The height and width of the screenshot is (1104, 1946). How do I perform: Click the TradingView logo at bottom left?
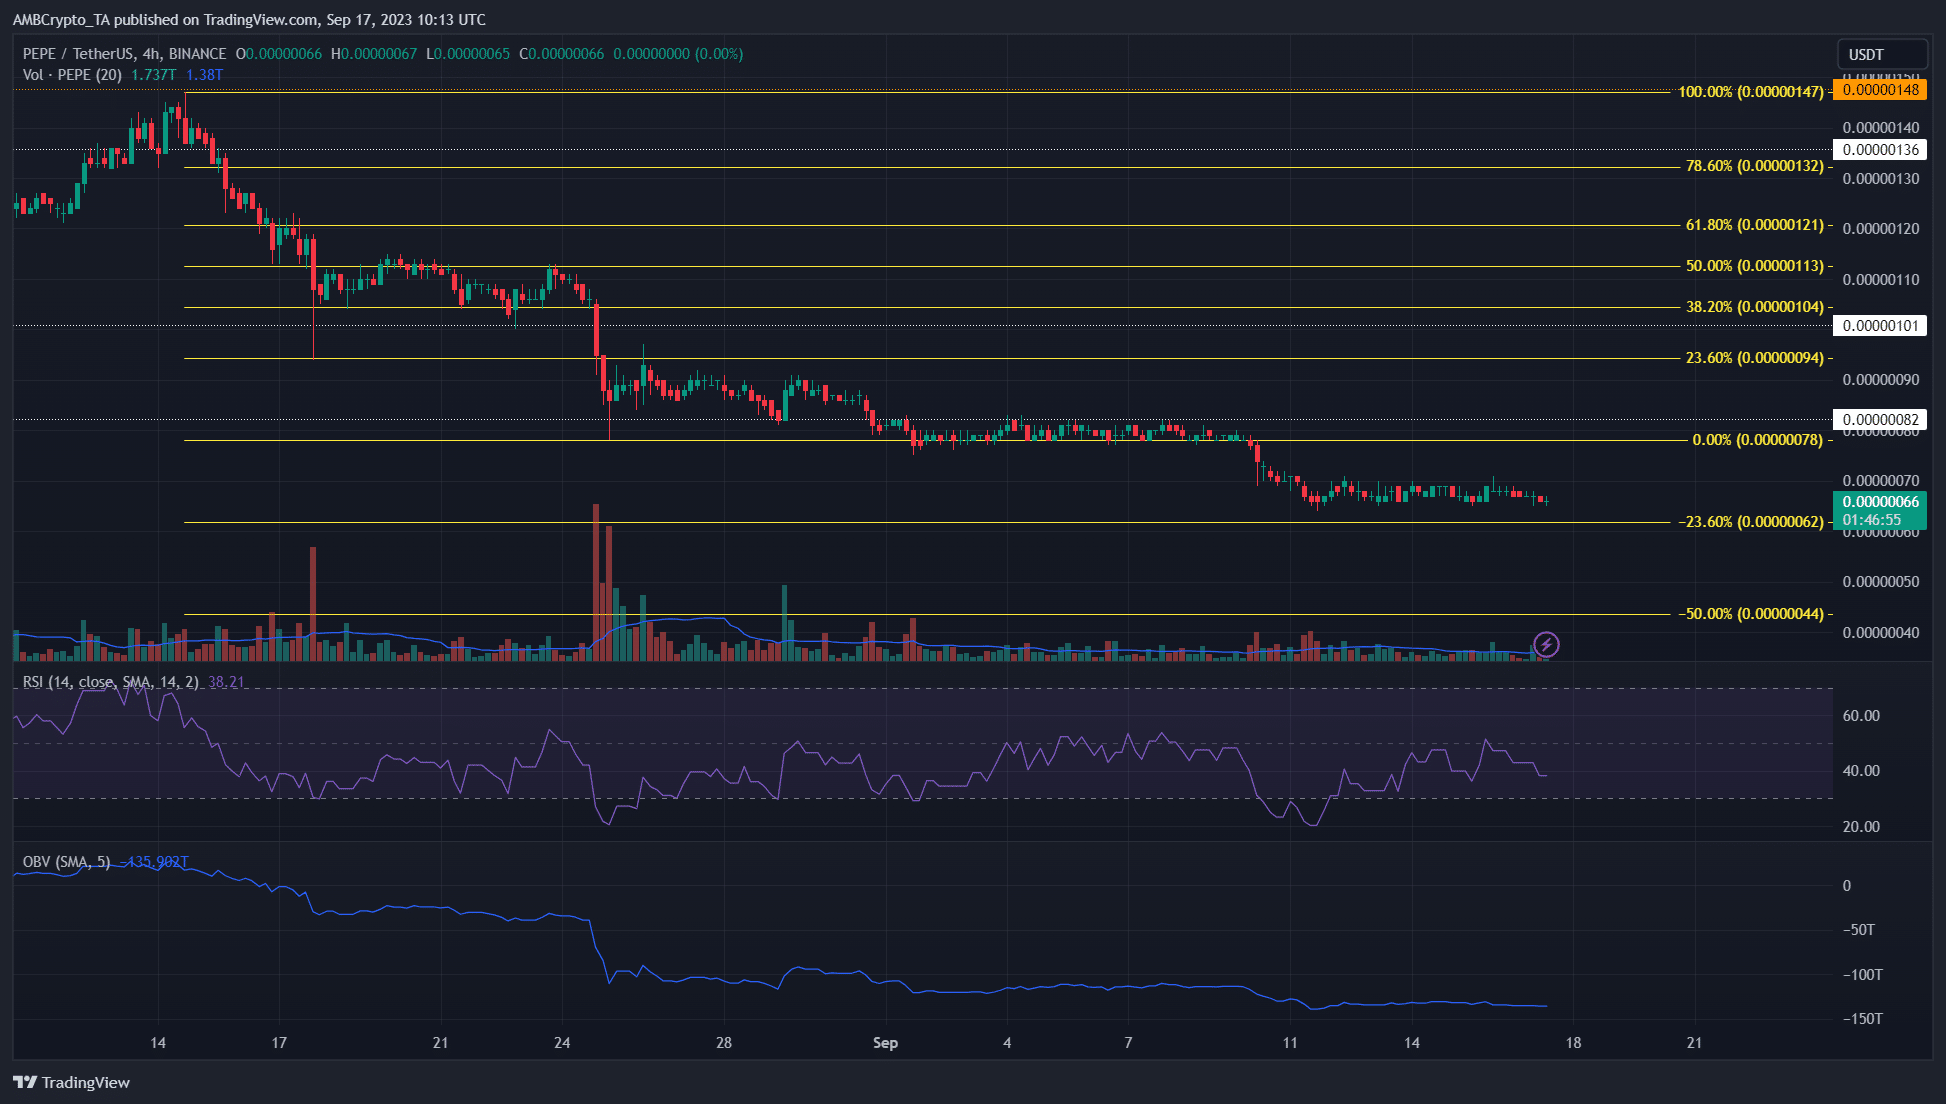tap(71, 1082)
